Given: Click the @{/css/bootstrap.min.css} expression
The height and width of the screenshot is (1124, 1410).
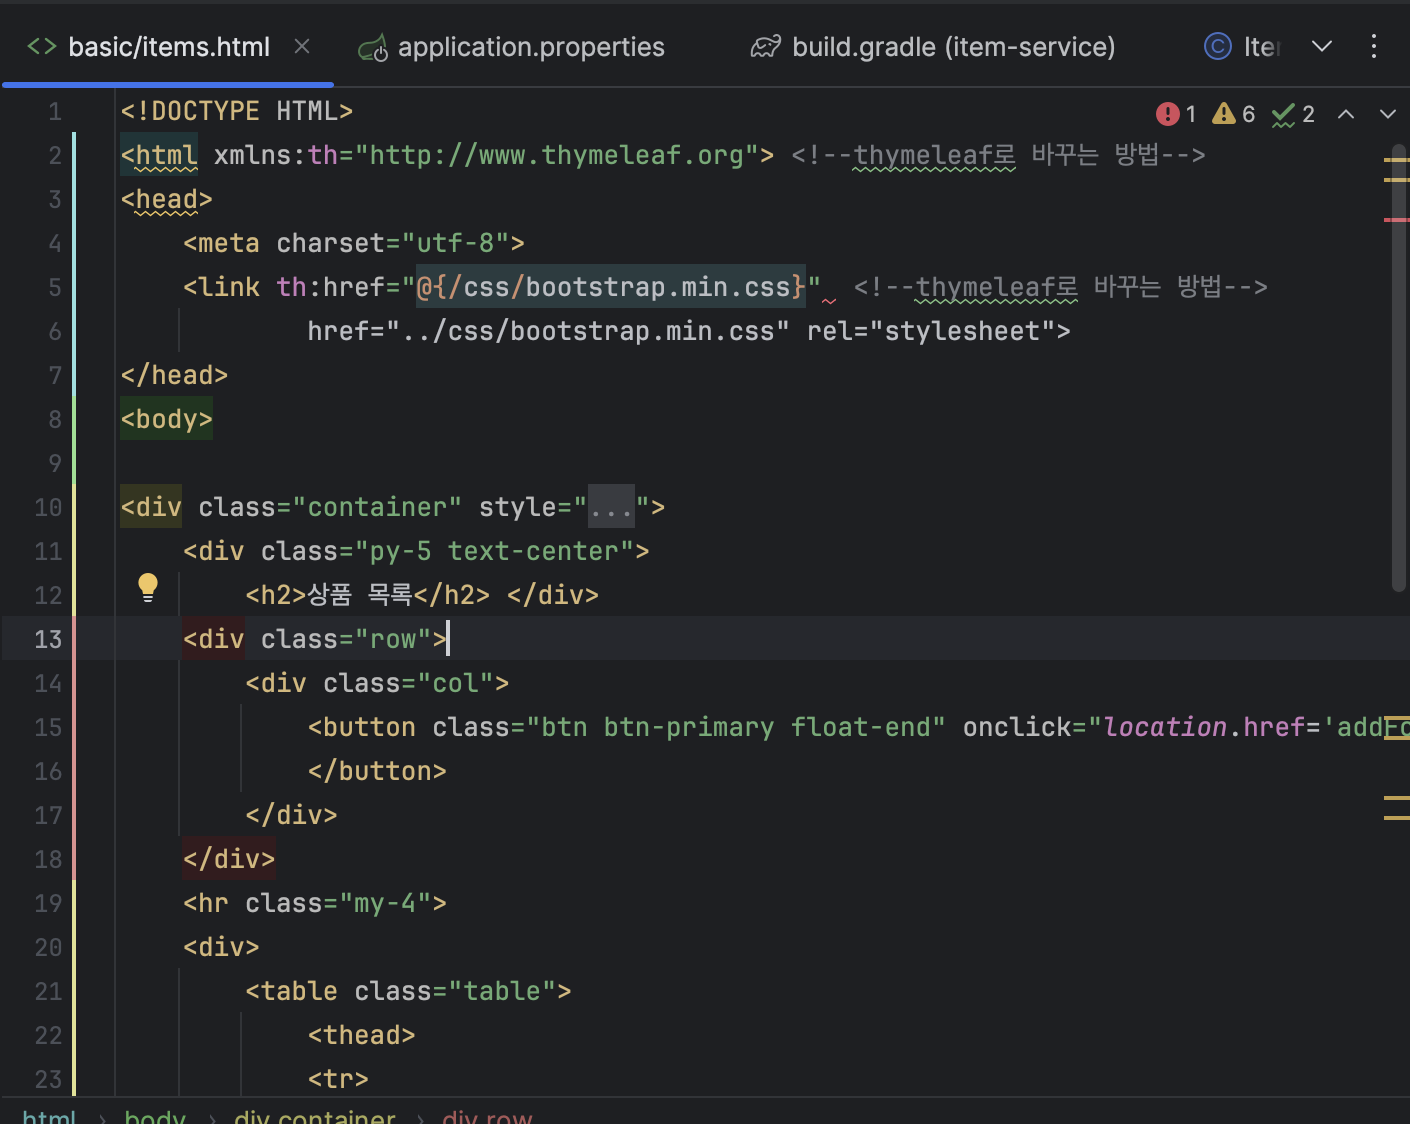Looking at the screenshot, I should pos(611,287).
